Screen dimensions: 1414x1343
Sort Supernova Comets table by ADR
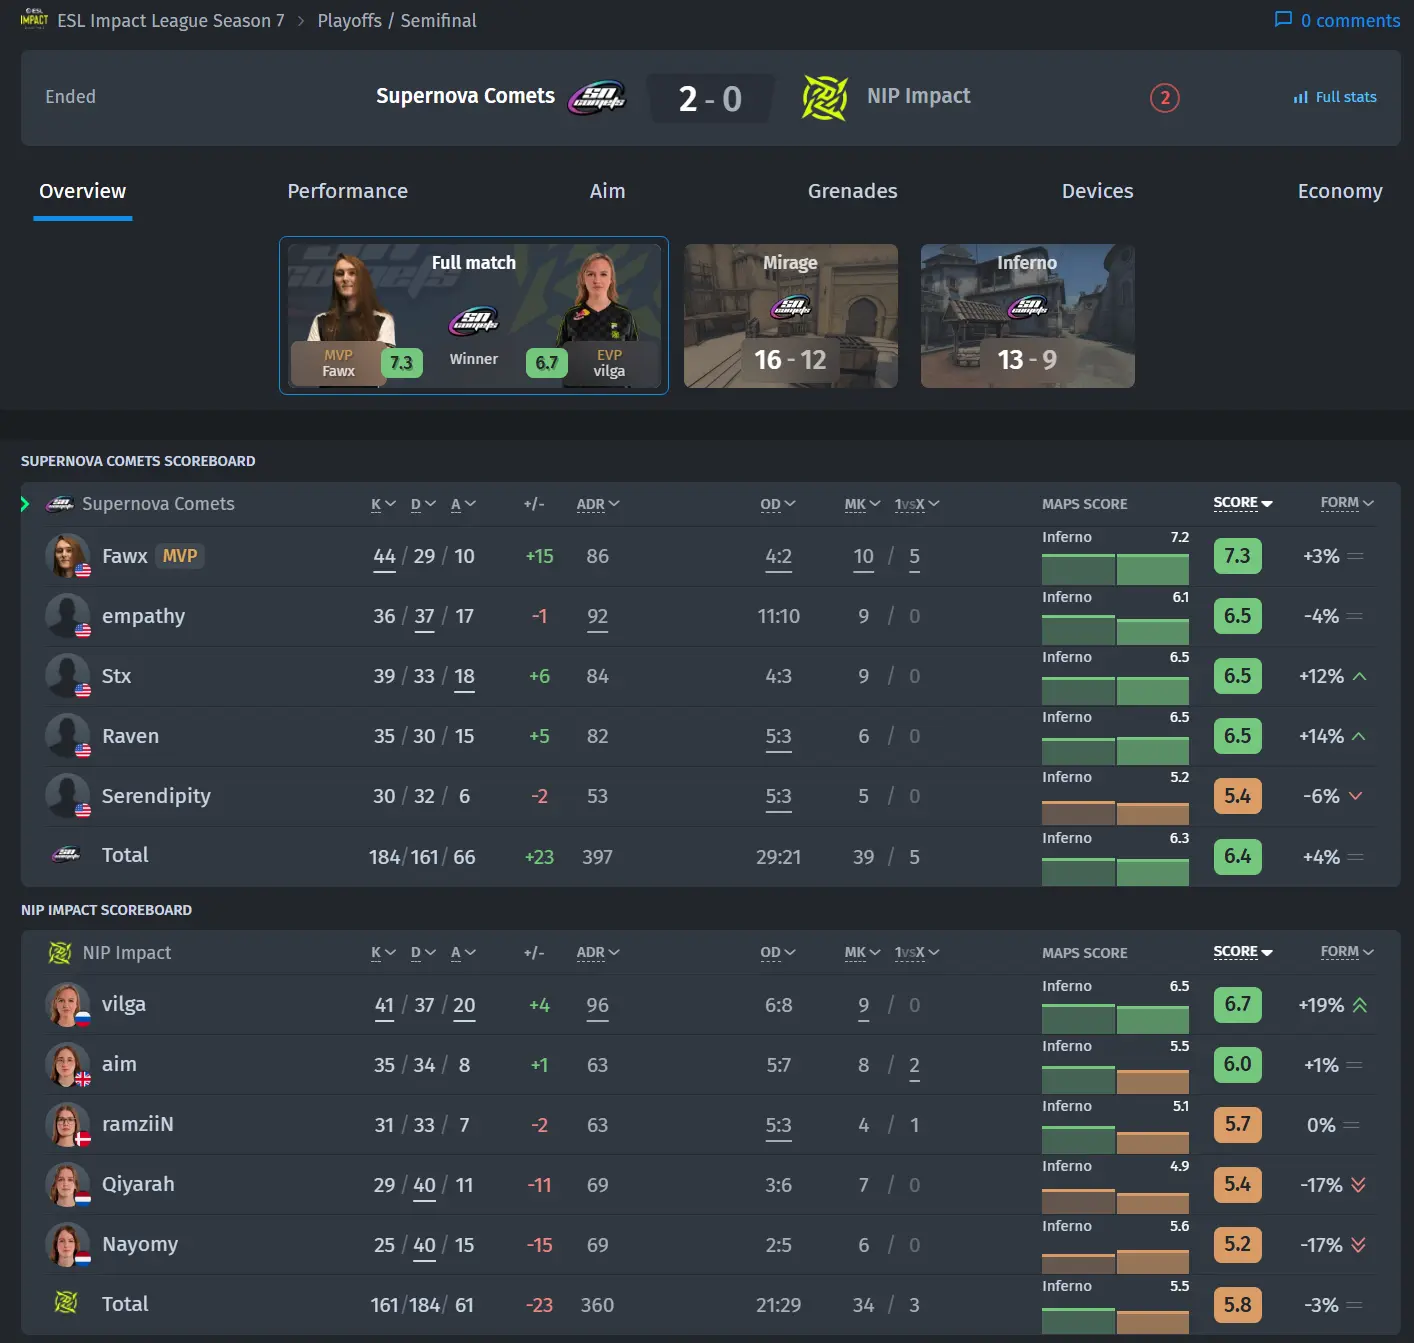pyautogui.click(x=598, y=504)
